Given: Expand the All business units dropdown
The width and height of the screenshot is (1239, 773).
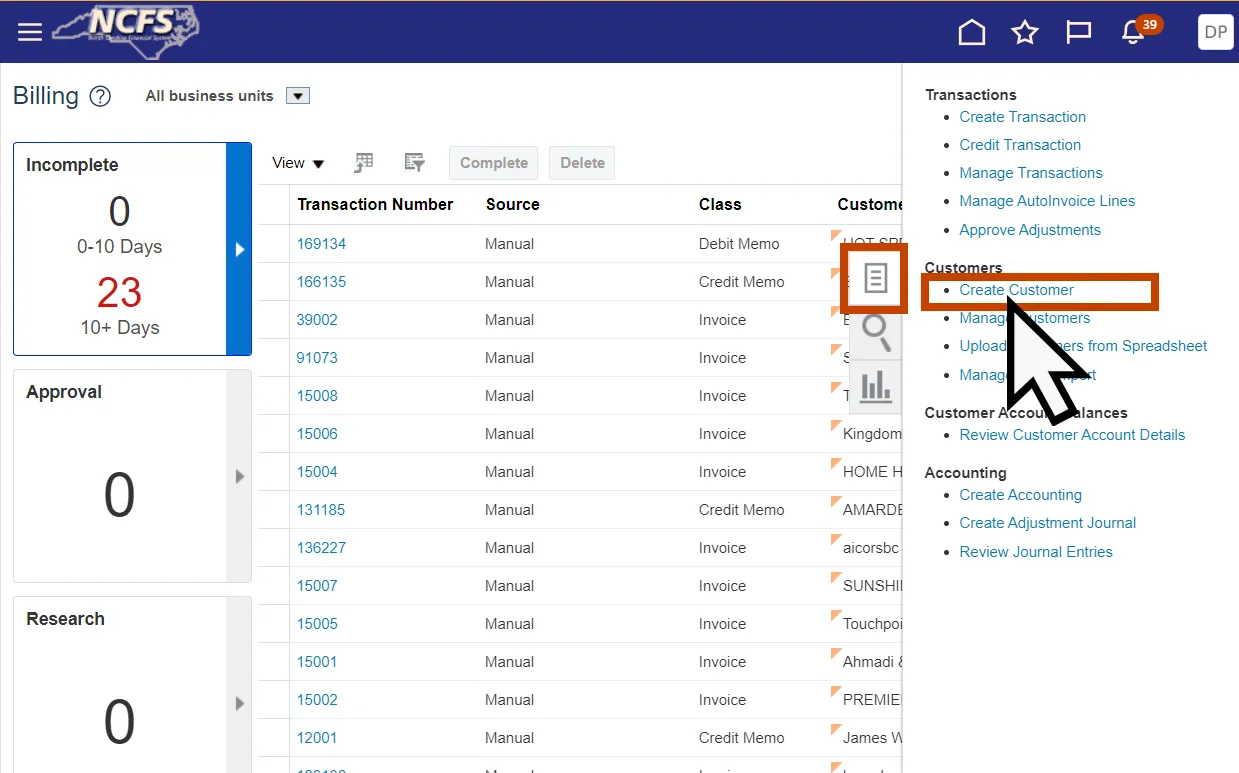Looking at the screenshot, I should [298, 96].
